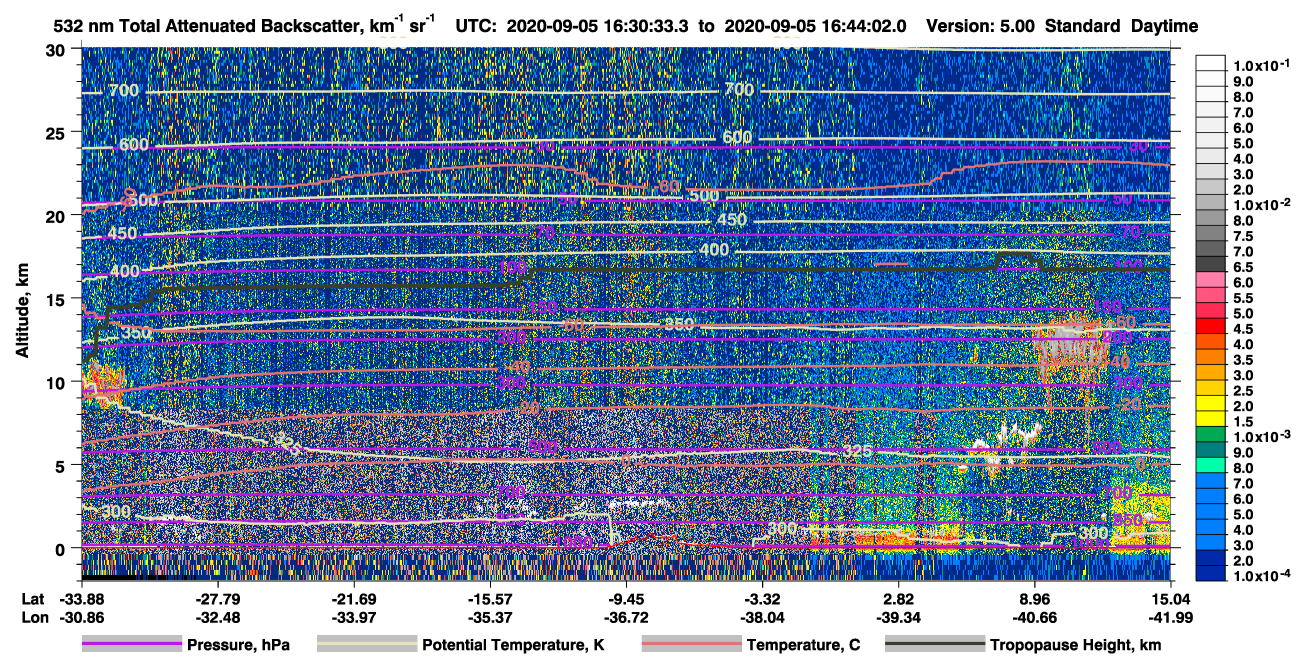Click the 'Pressure, hPa' legend label
This screenshot has height=667, width=1300.
237,645
